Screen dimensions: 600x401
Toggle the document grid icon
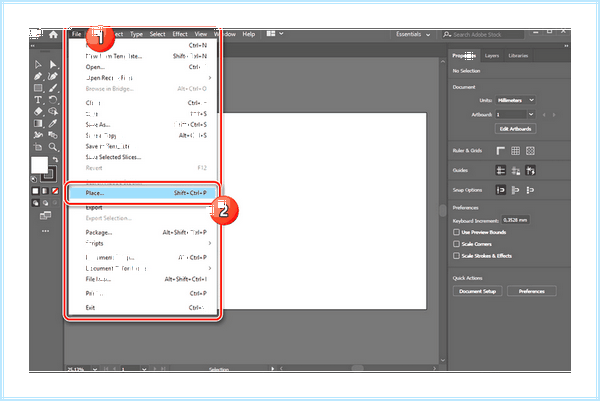tap(515, 151)
